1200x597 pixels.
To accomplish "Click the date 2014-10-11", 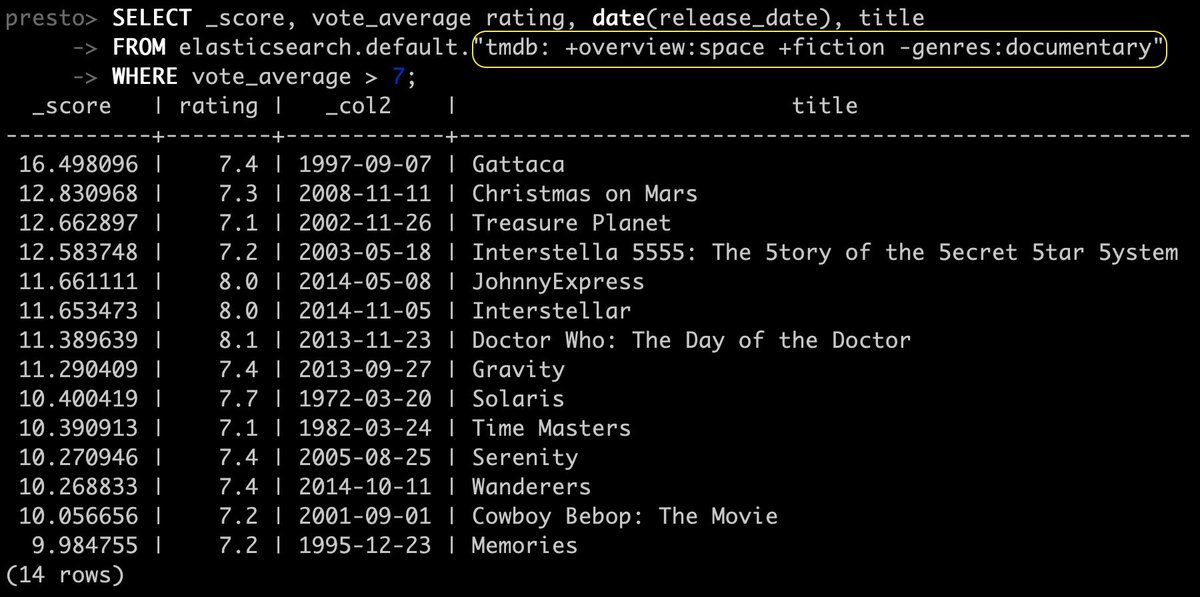I will [x=365, y=487].
